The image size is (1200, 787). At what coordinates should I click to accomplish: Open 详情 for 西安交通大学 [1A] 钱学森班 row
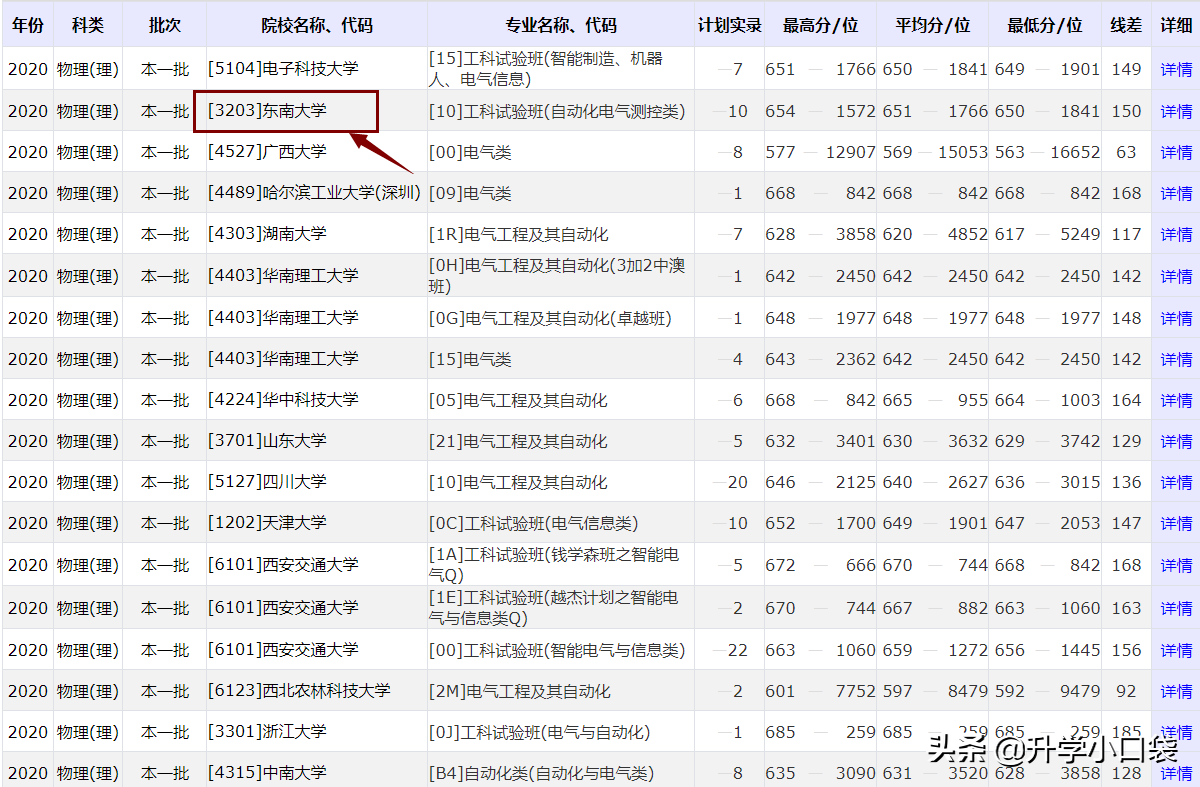pos(1176,565)
